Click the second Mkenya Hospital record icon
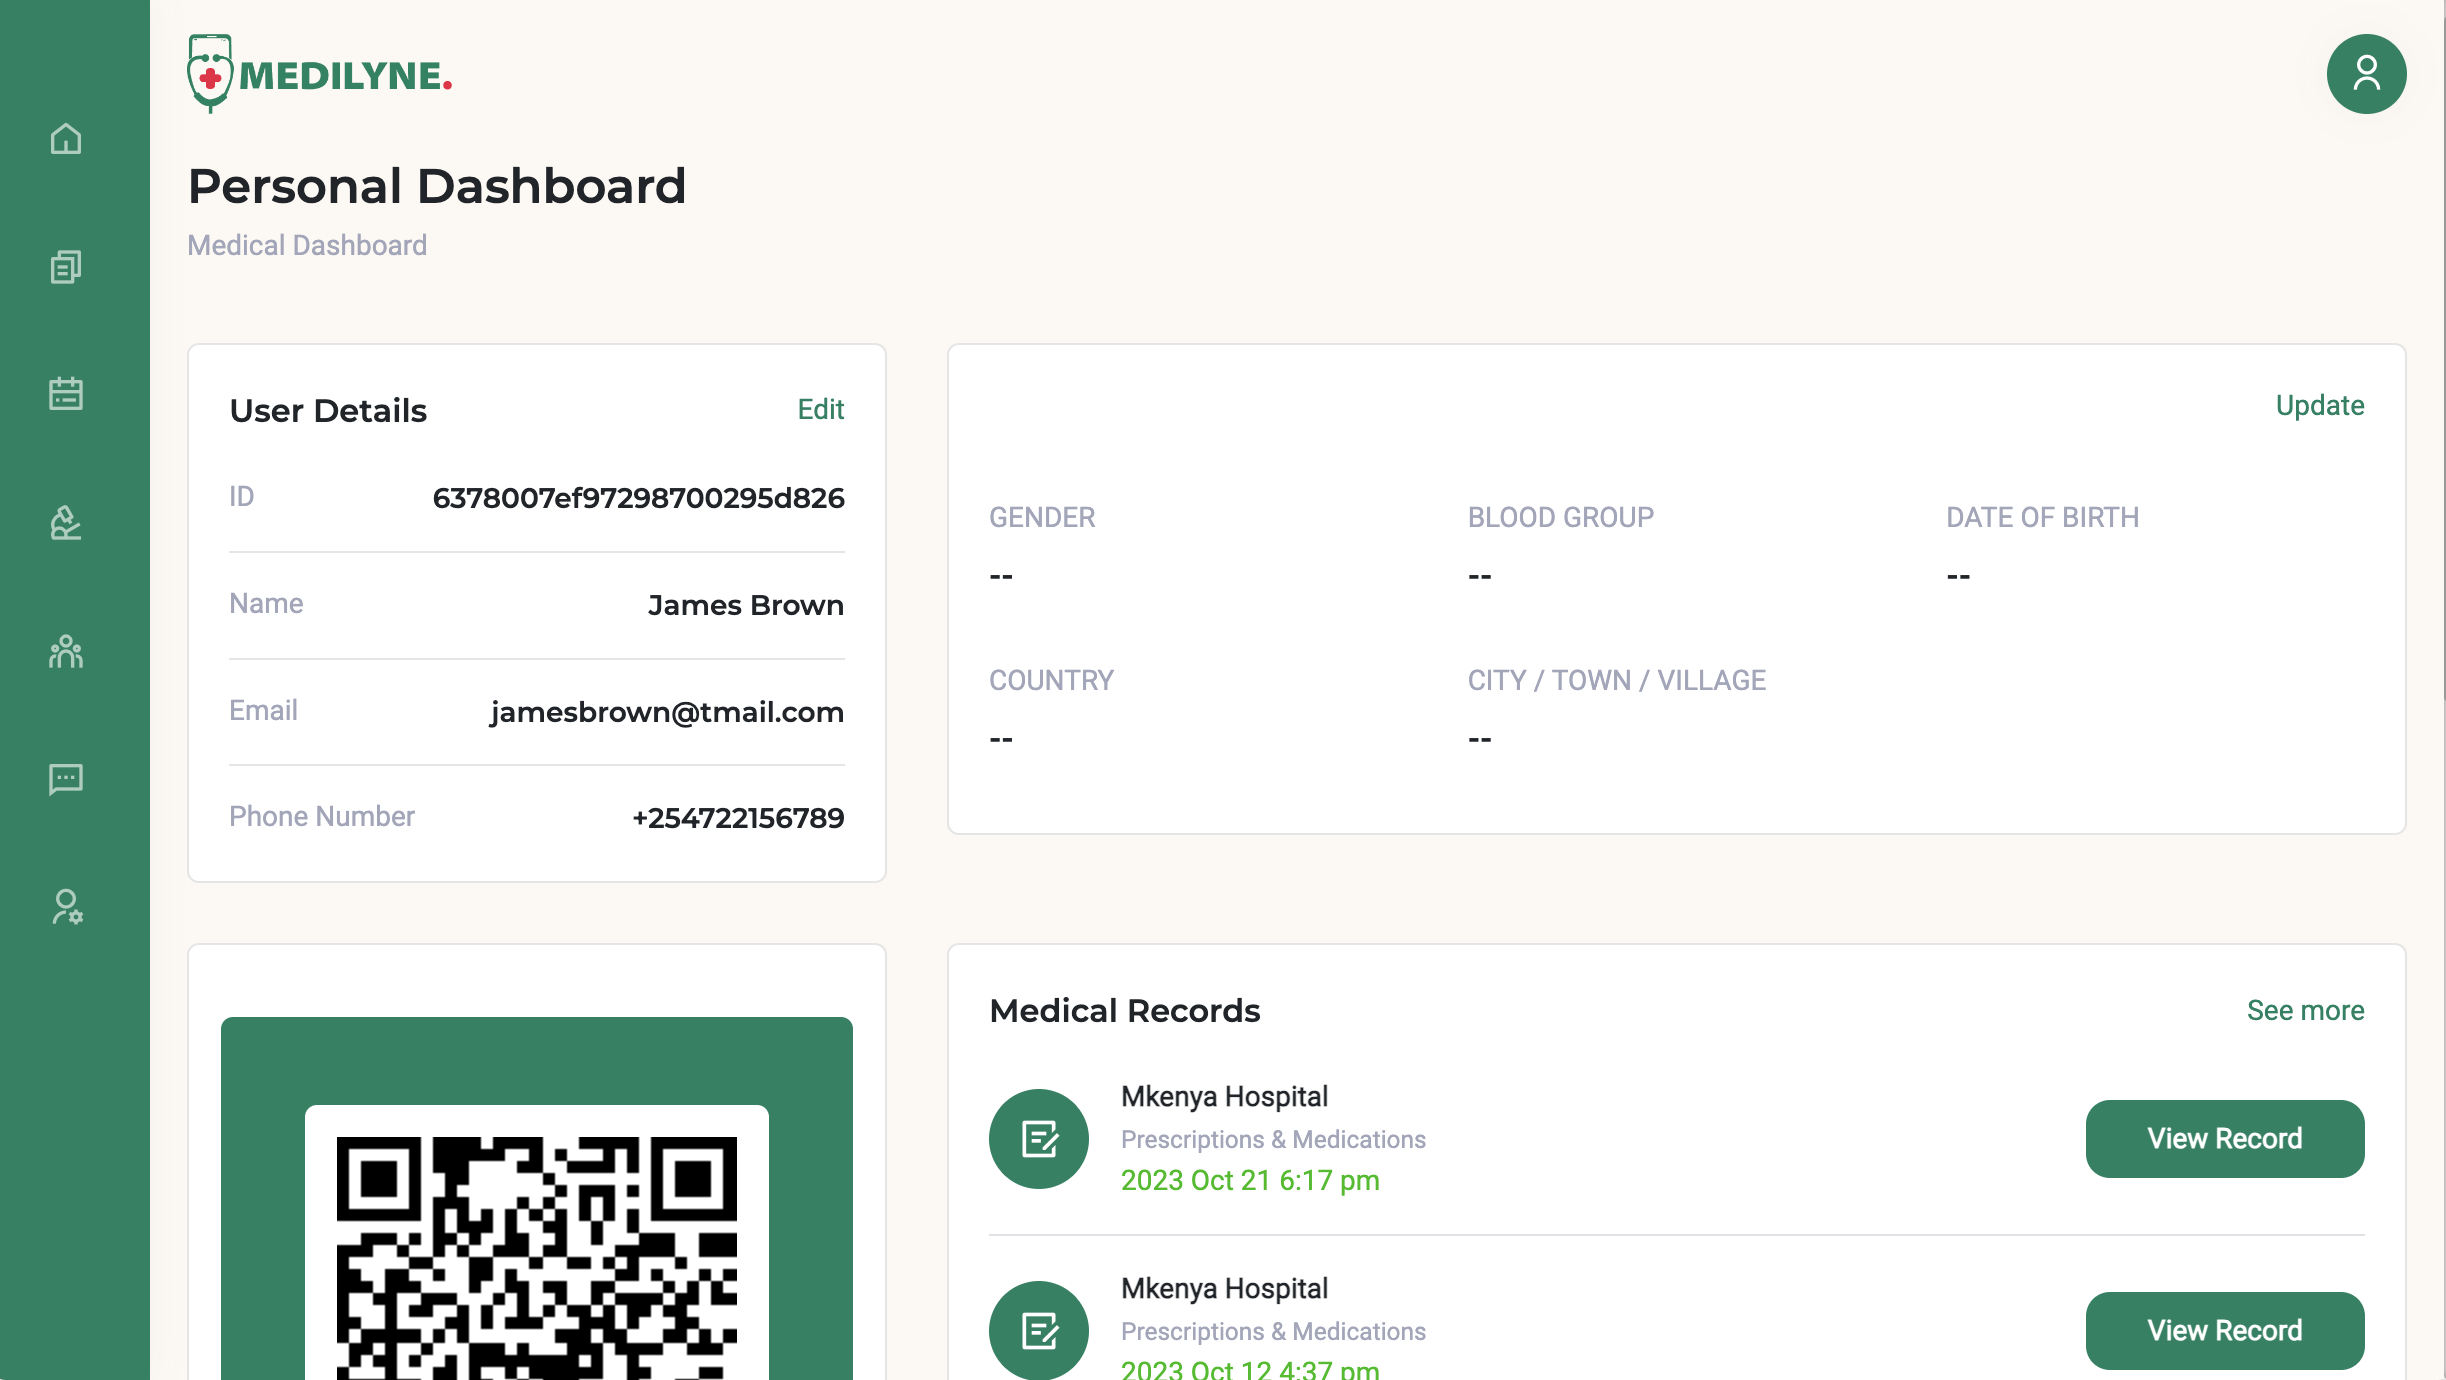2446x1380 pixels. [x=1038, y=1330]
